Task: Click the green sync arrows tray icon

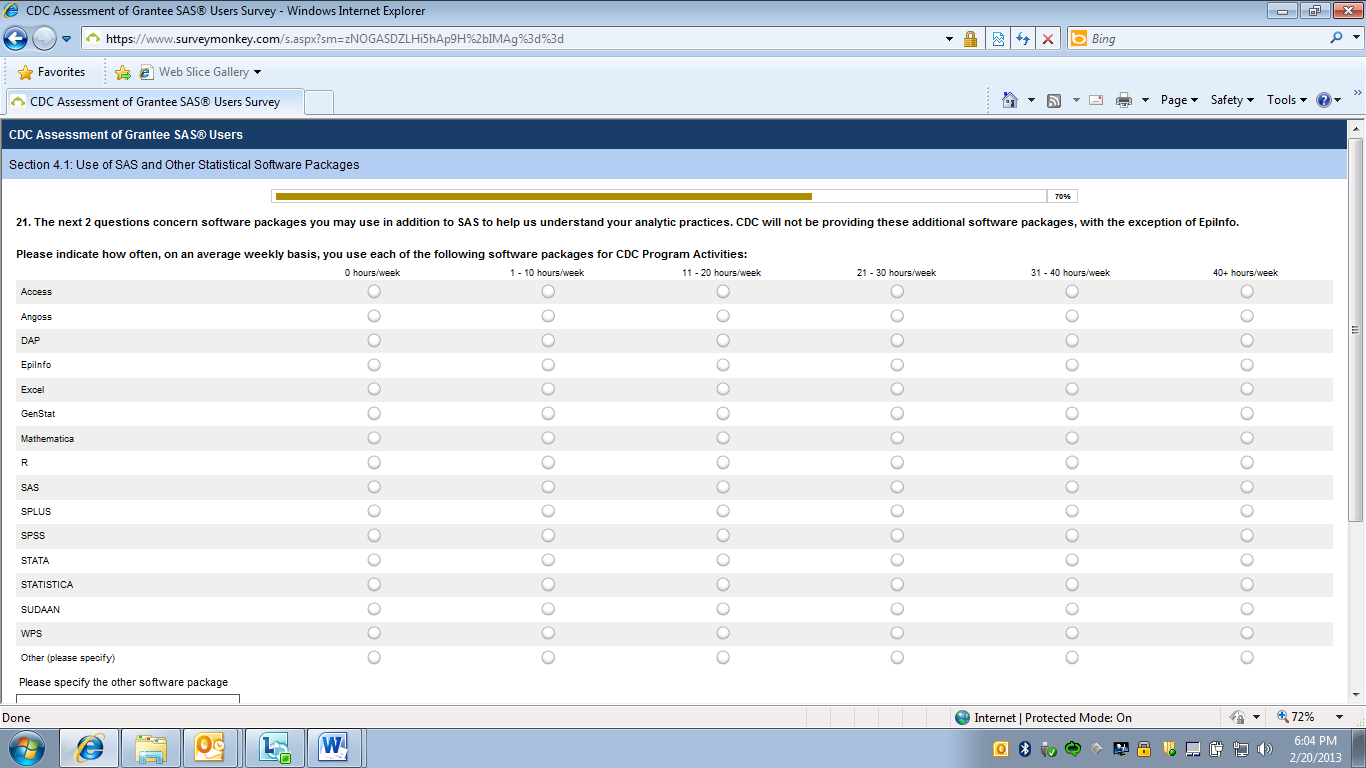Action: tap(1073, 749)
